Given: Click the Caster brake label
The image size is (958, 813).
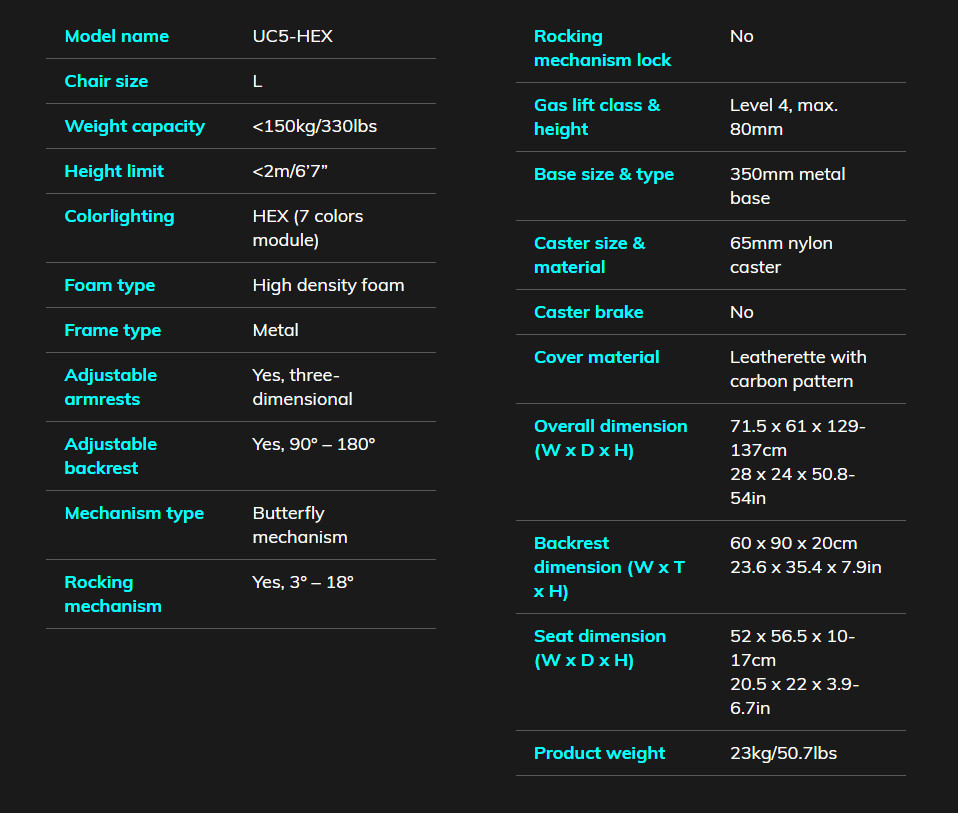Looking at the screenshot, I should coord(588,312).
